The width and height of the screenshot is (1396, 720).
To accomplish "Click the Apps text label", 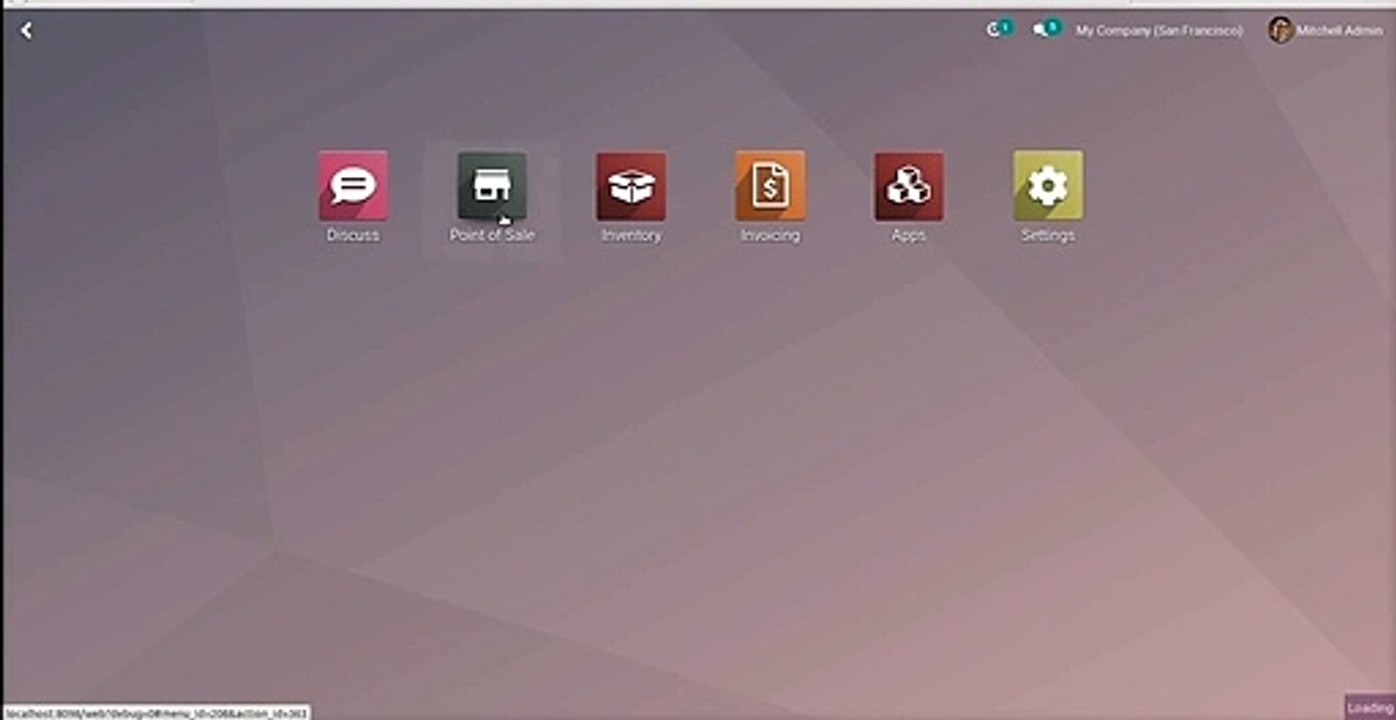I will pyautogui.click(x=909, y=235).
